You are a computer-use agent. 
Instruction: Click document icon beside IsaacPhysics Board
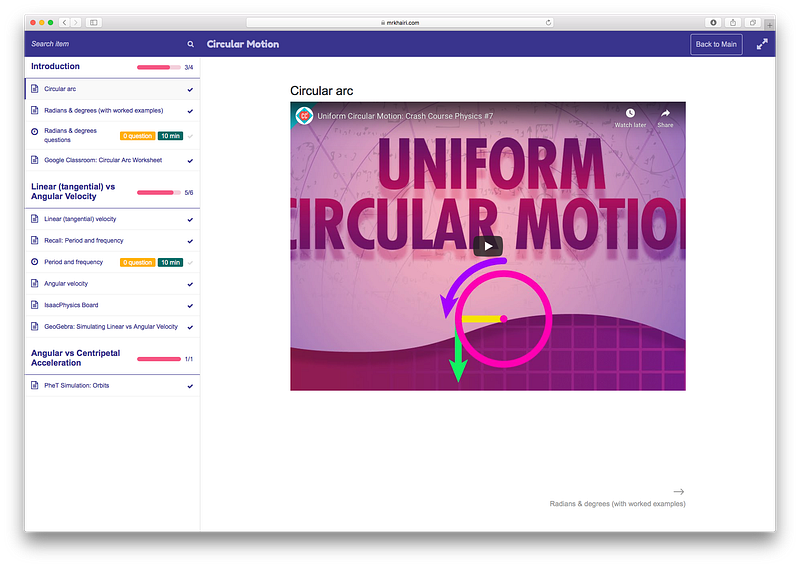(x=35, y=305)
